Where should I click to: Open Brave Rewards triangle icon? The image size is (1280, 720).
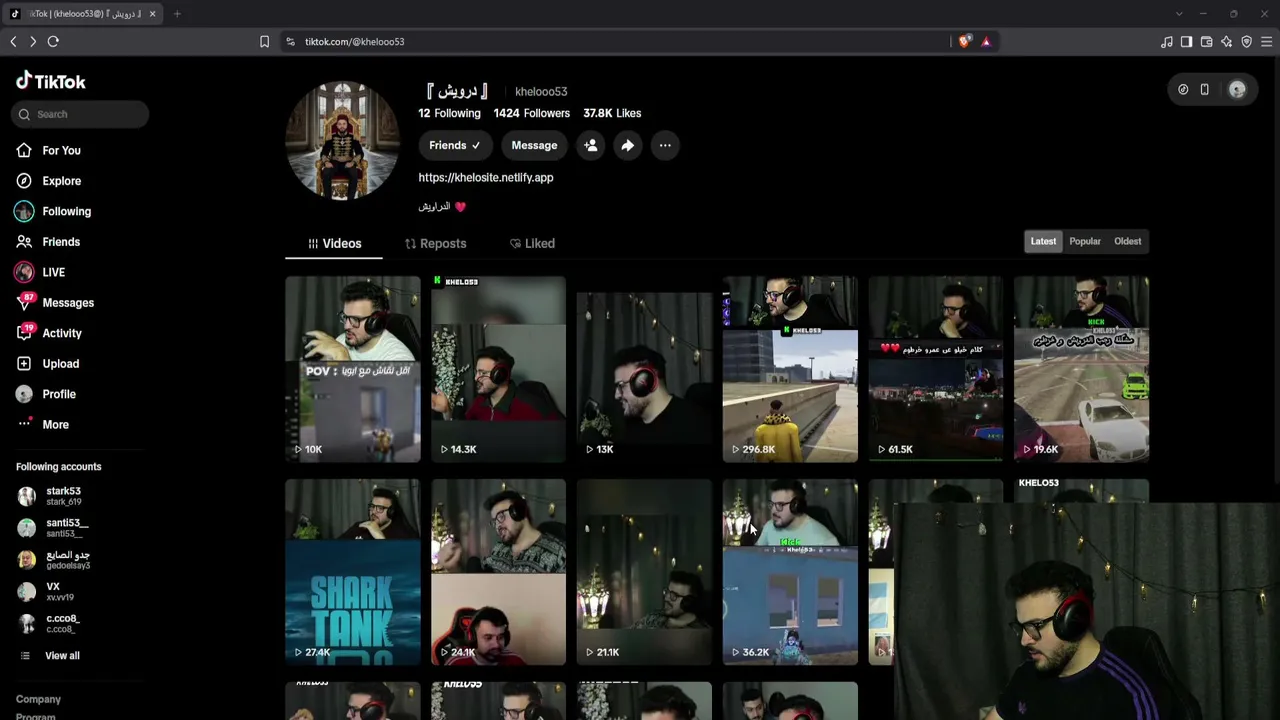[x=986, y=42]
